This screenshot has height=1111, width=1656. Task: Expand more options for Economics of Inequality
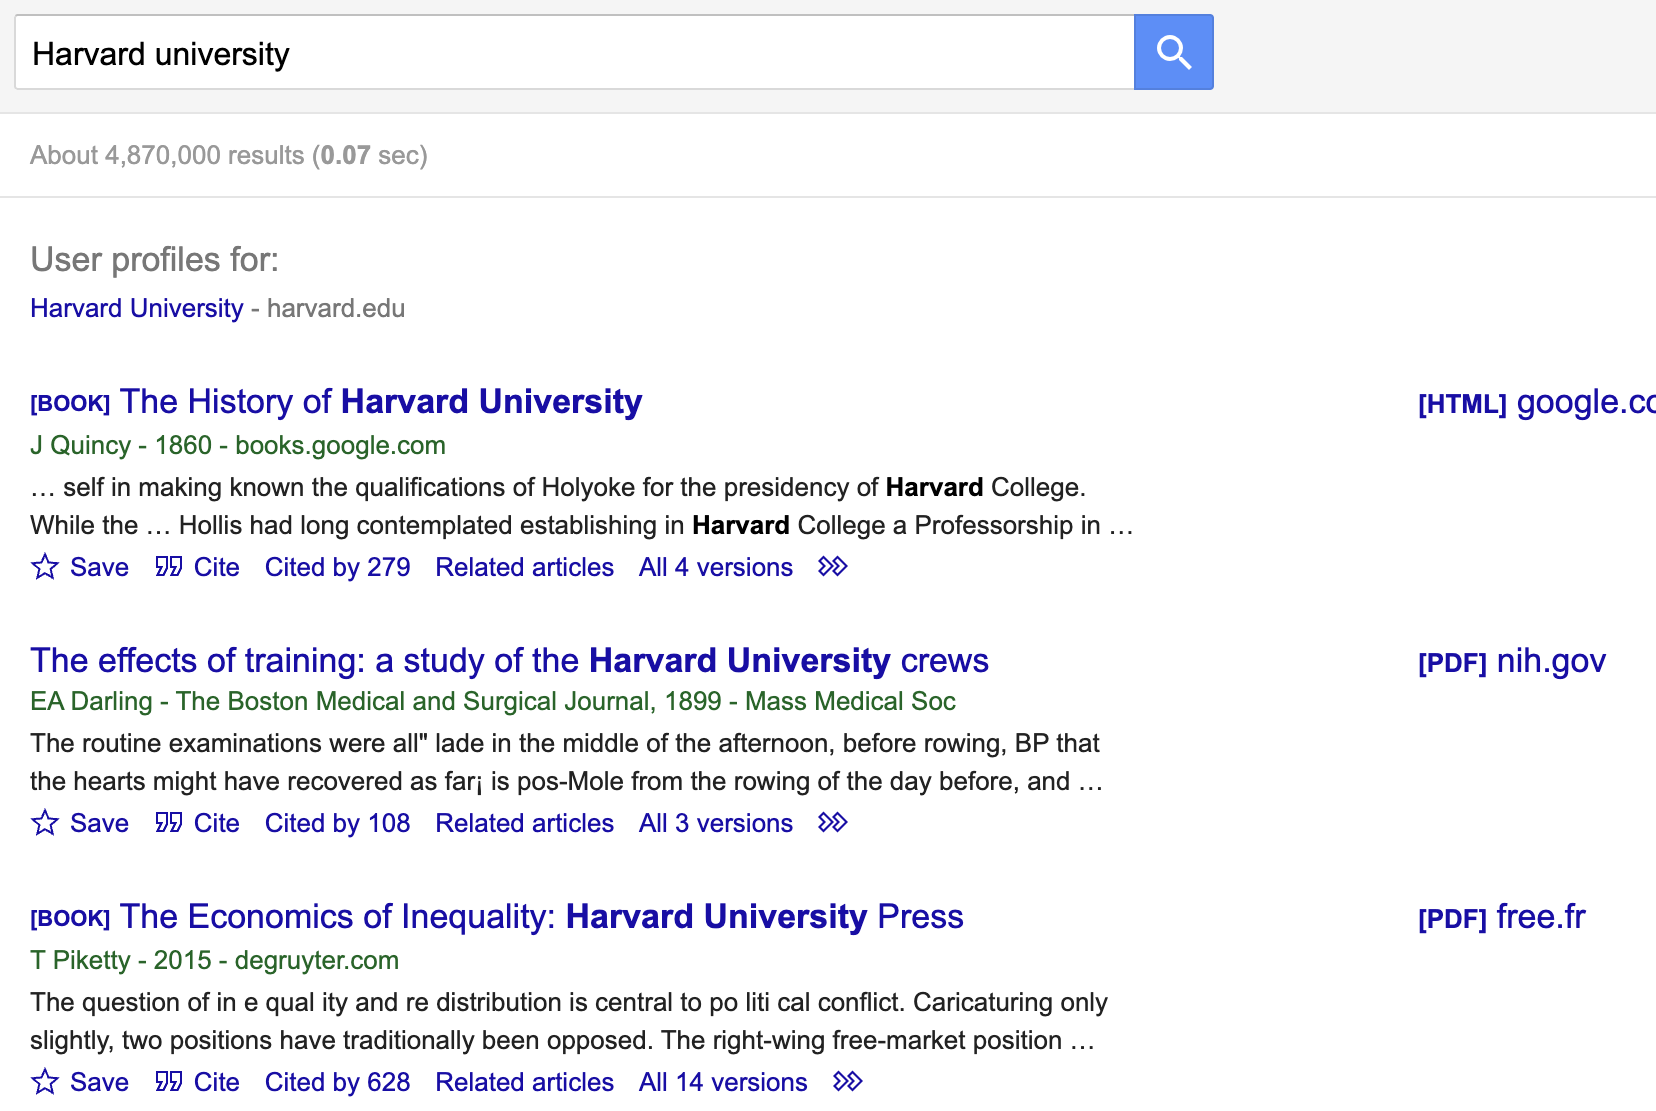847,1082
